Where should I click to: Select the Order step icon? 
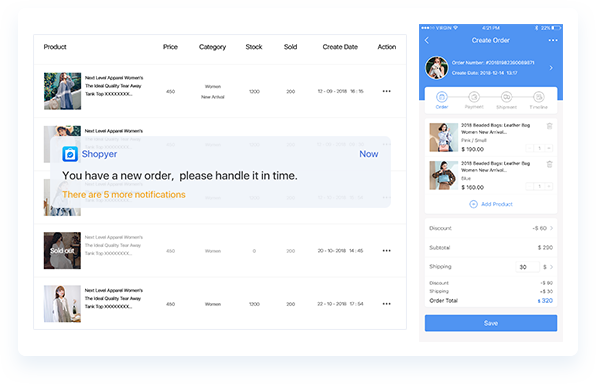pos(442,97)
